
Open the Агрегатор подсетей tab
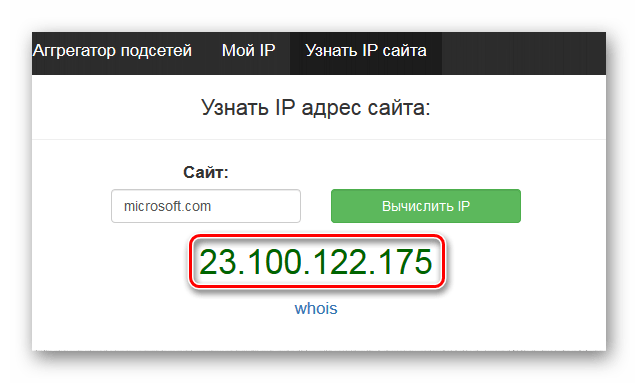[112, 51]
